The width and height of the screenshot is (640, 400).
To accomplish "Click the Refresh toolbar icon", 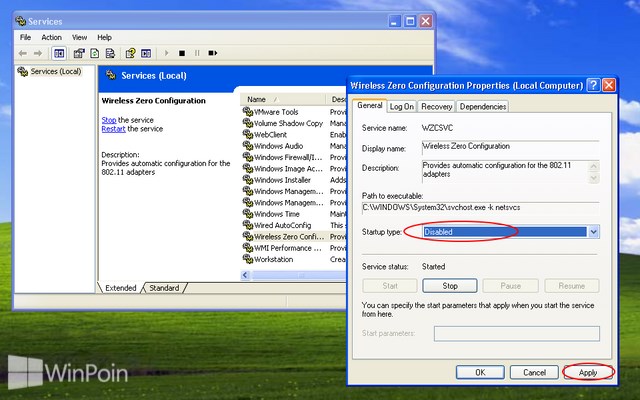I will point(95,53).
